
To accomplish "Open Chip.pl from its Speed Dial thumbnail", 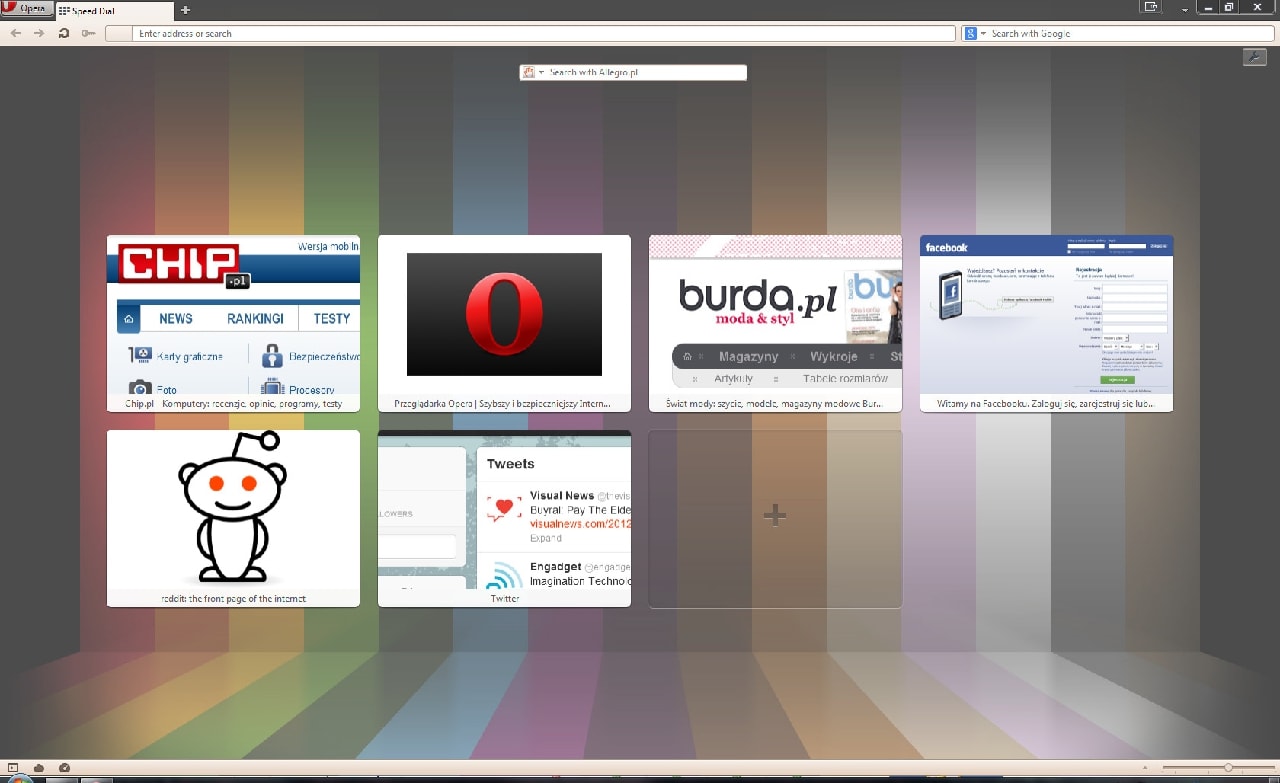I will [233, 322].
